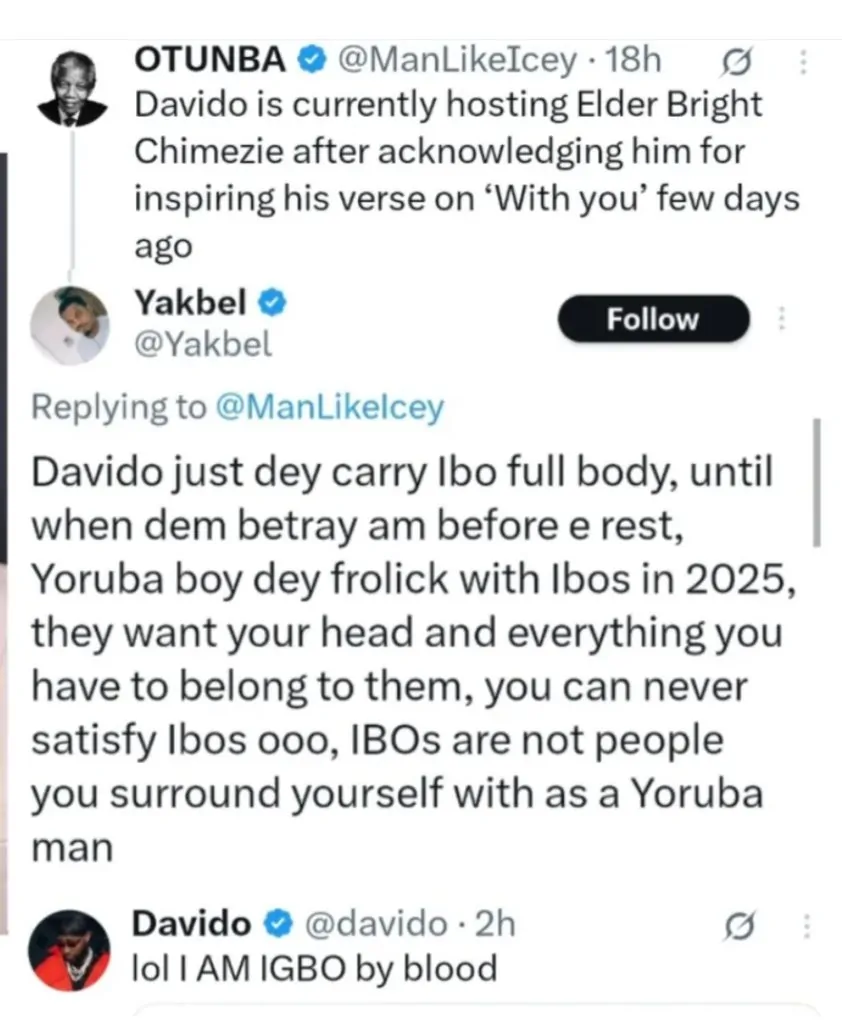Open the @Yakbel handle link

point(202,345)
